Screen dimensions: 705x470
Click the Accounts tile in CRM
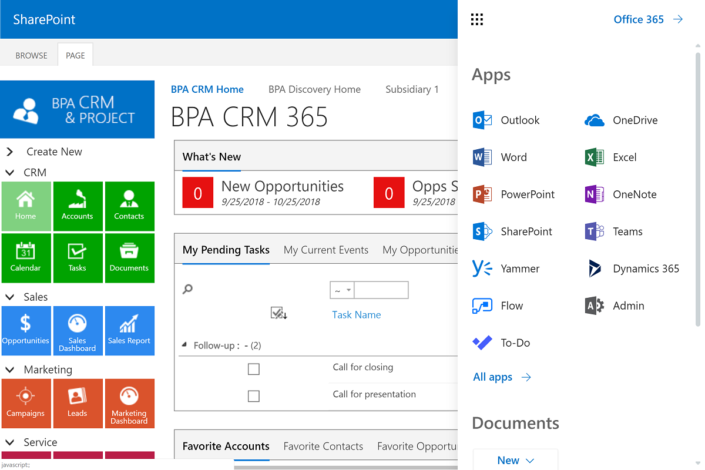(x=77, y=206)
